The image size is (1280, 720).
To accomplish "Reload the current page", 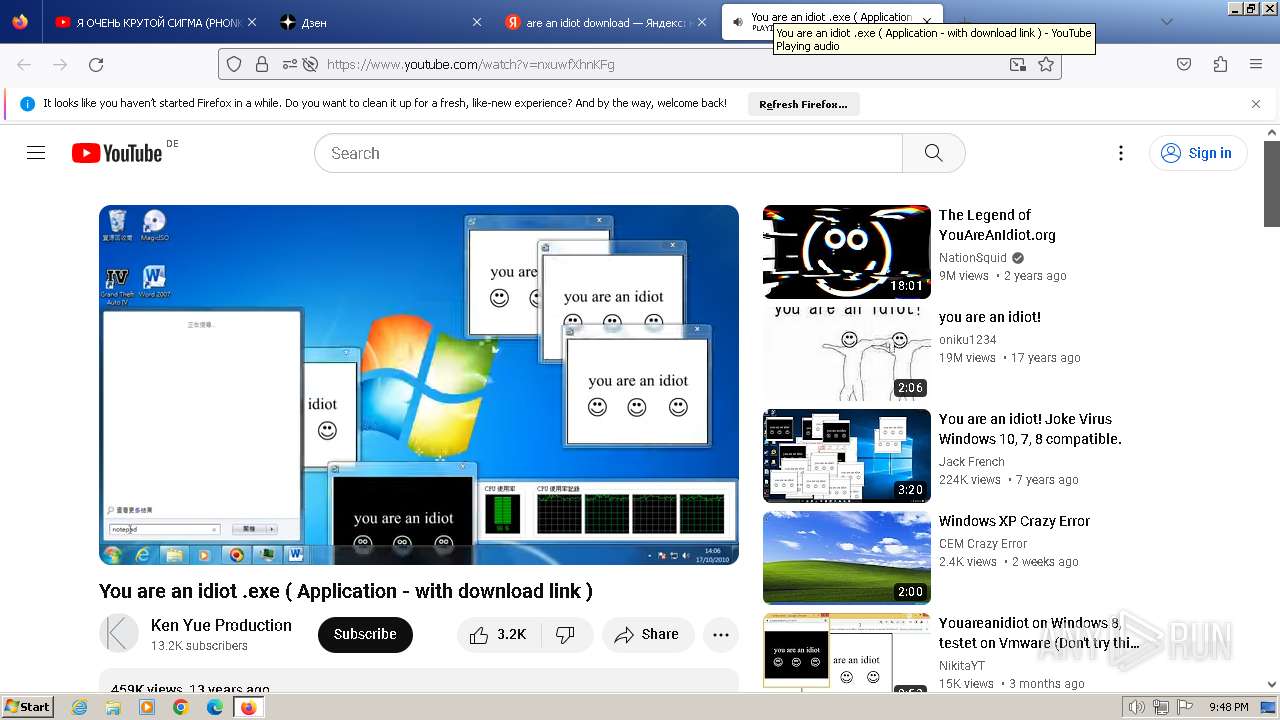I will click(96, 64).
